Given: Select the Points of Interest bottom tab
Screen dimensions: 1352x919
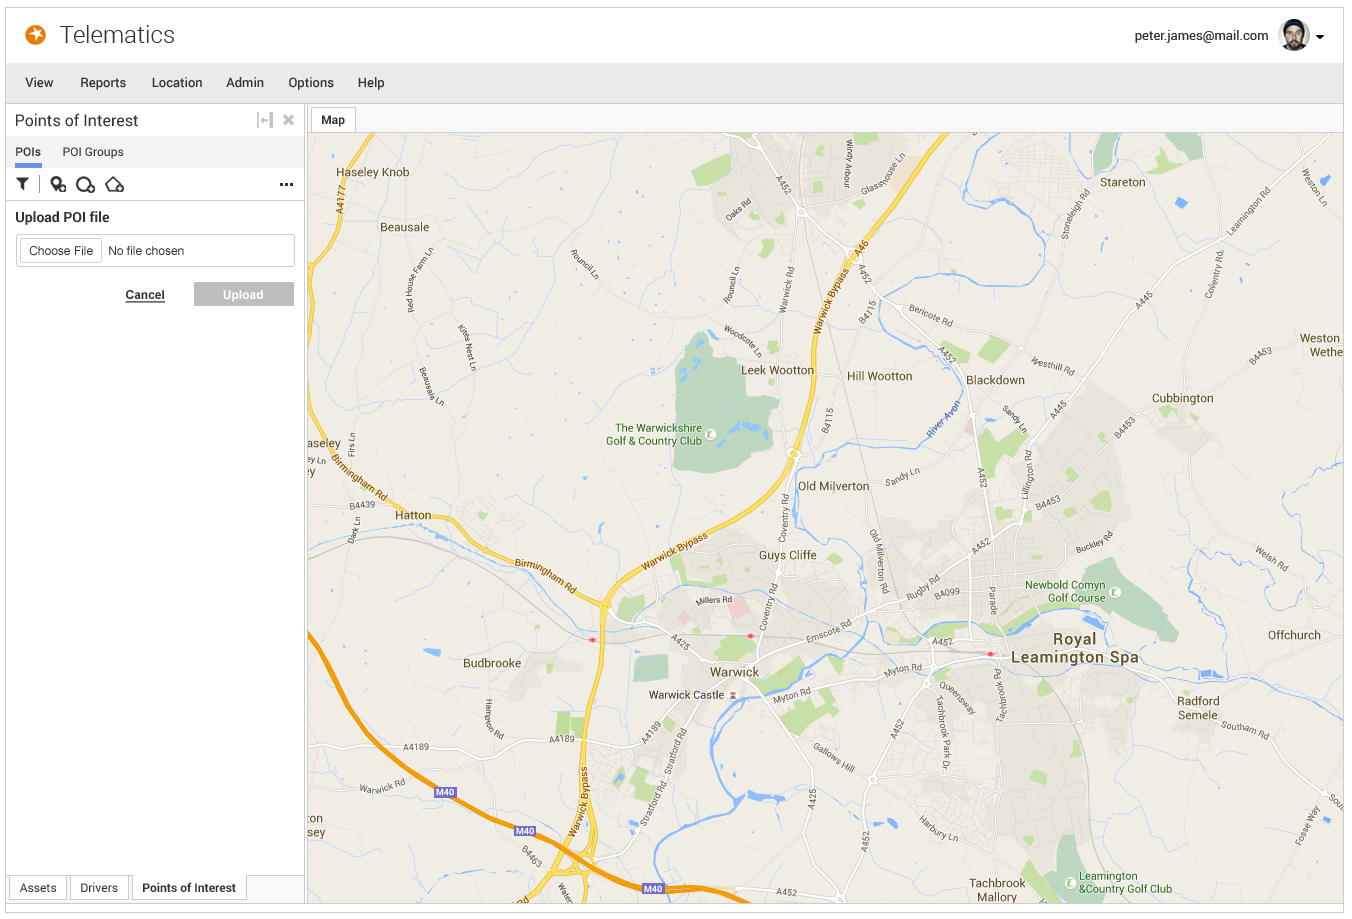Looking at the screenshot, I should click(189, 888).
